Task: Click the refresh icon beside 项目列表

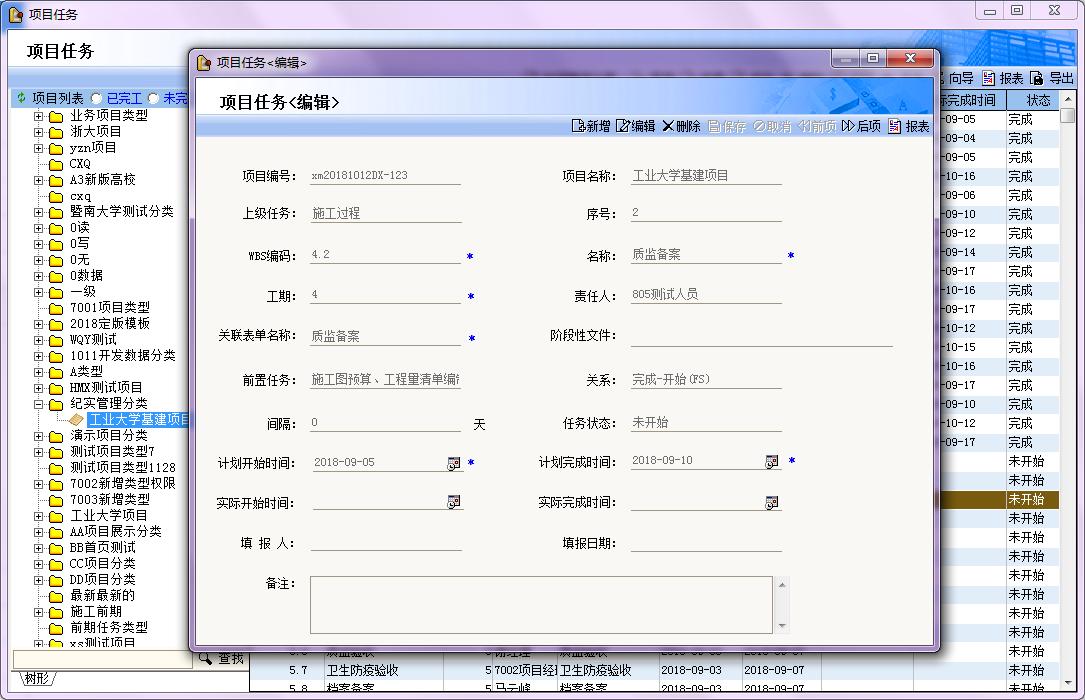Action: coord(20,98)
